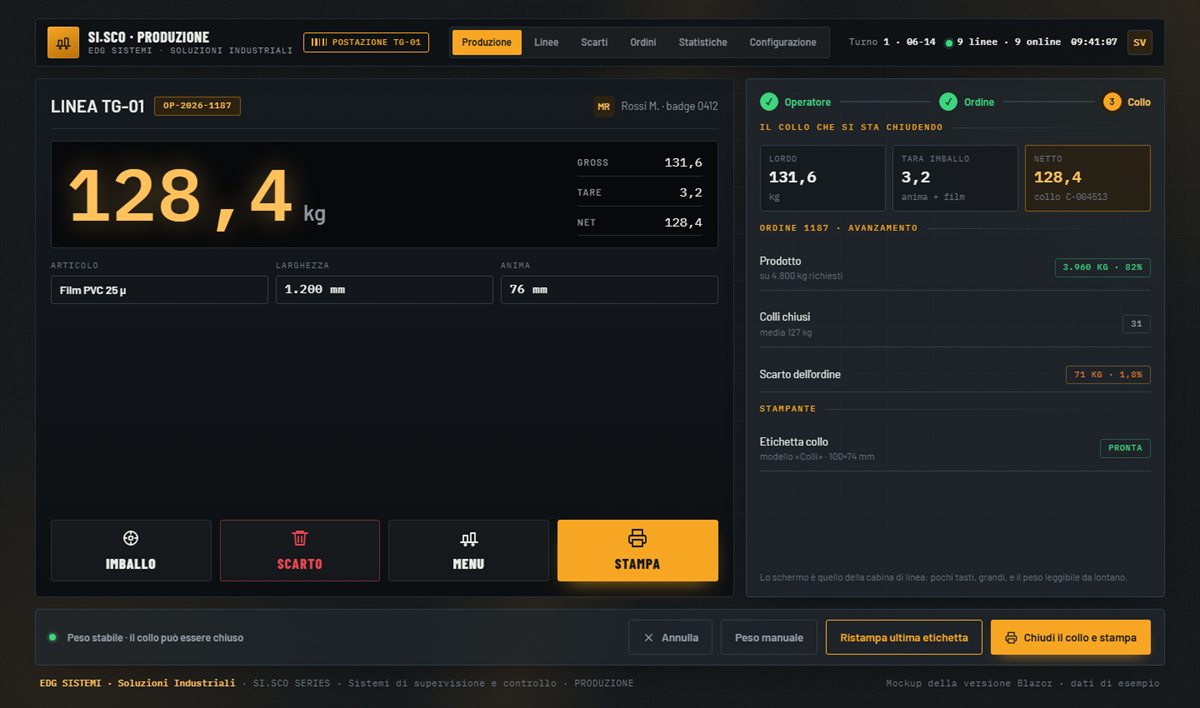Click the green online status dot in header

point(949,43)
